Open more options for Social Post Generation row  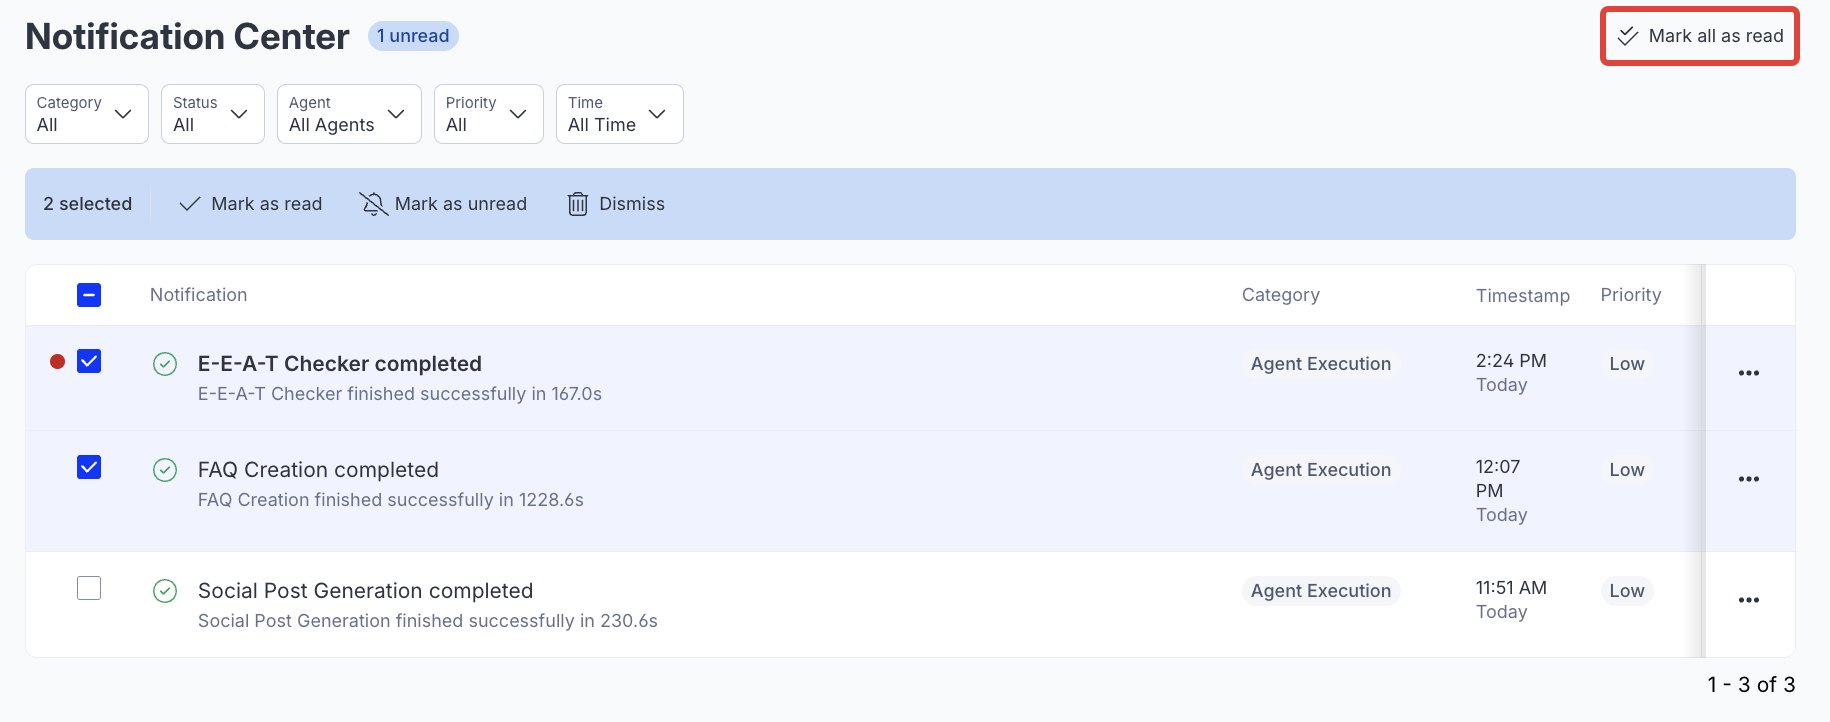(x=1749, y=600)
